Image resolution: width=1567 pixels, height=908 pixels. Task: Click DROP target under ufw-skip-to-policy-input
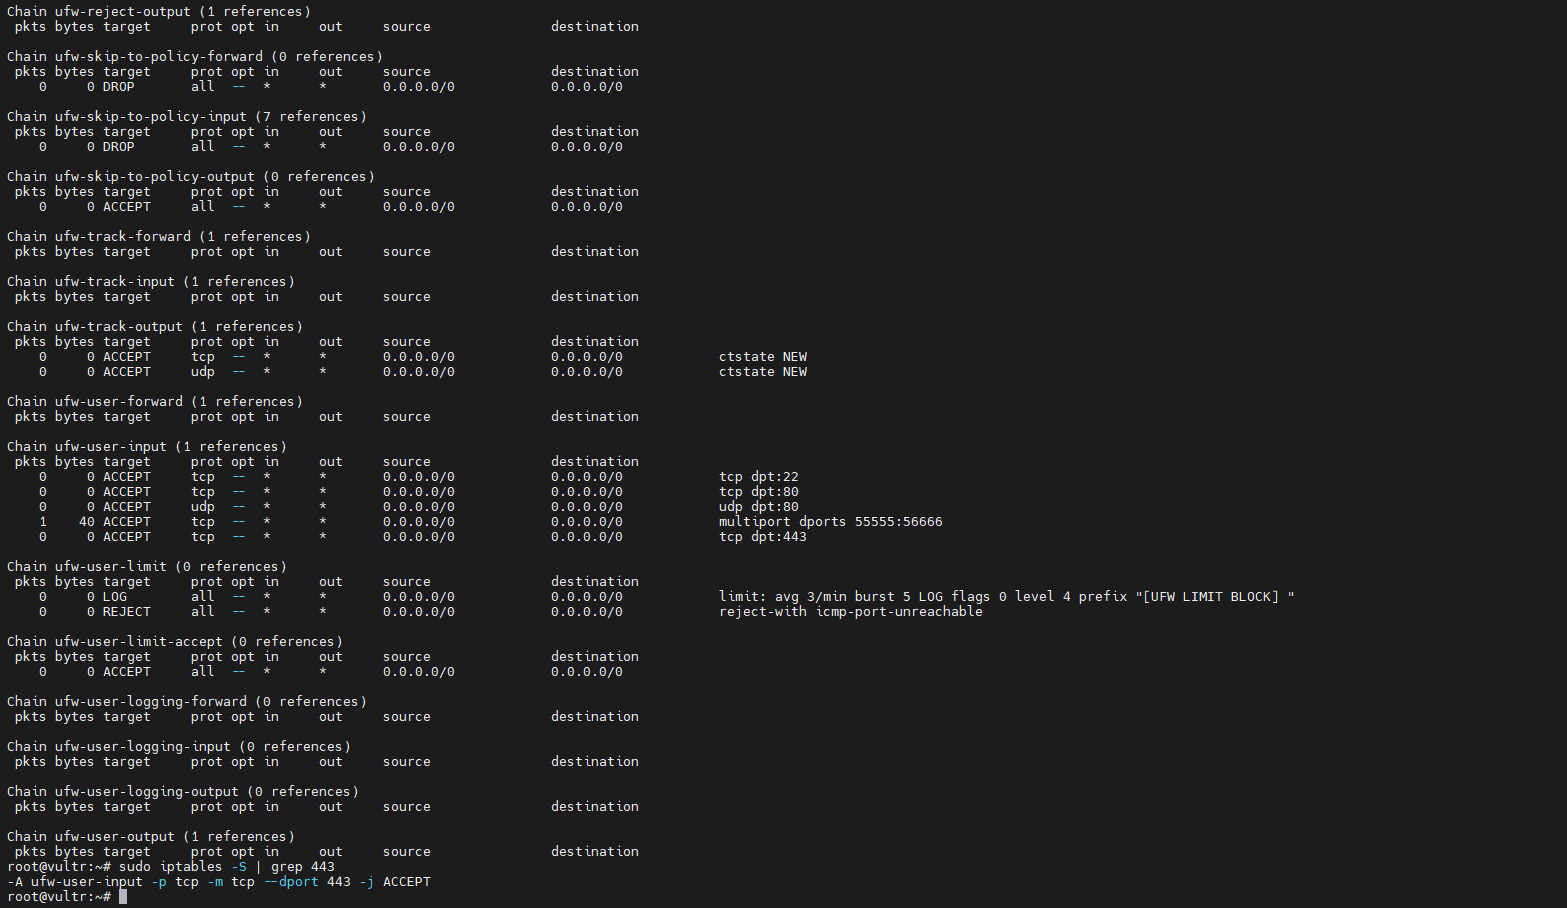119,147
